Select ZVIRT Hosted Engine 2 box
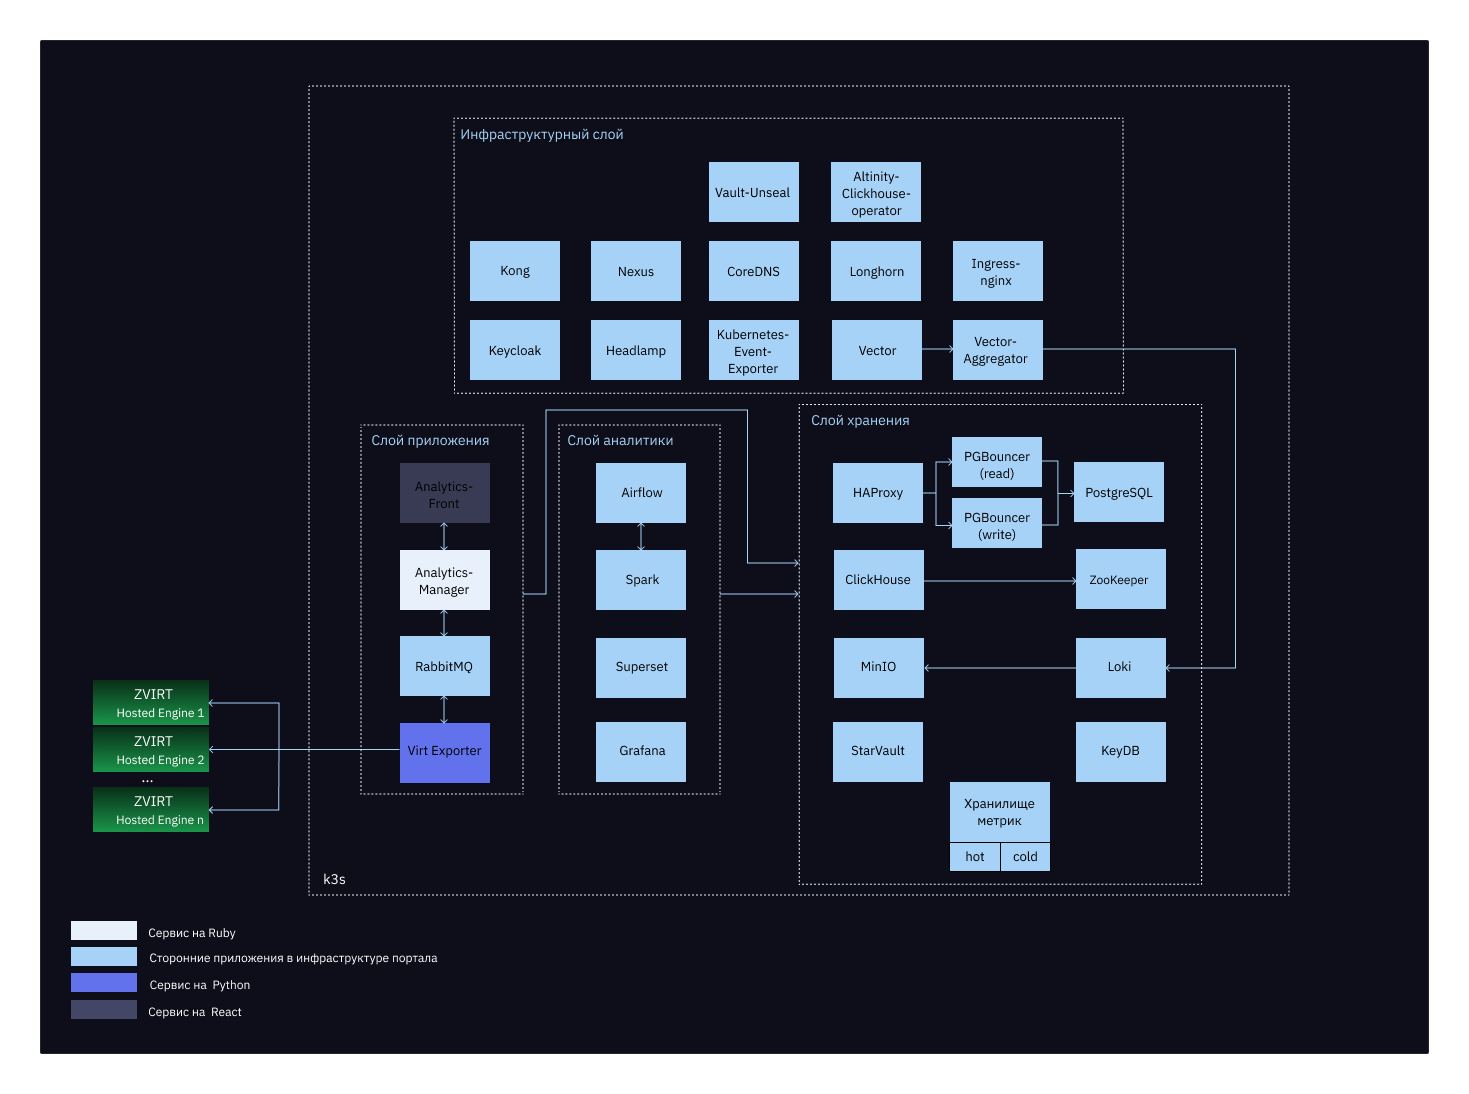The width and height of the screenshot is (1469, 1094). coord(151,750)
